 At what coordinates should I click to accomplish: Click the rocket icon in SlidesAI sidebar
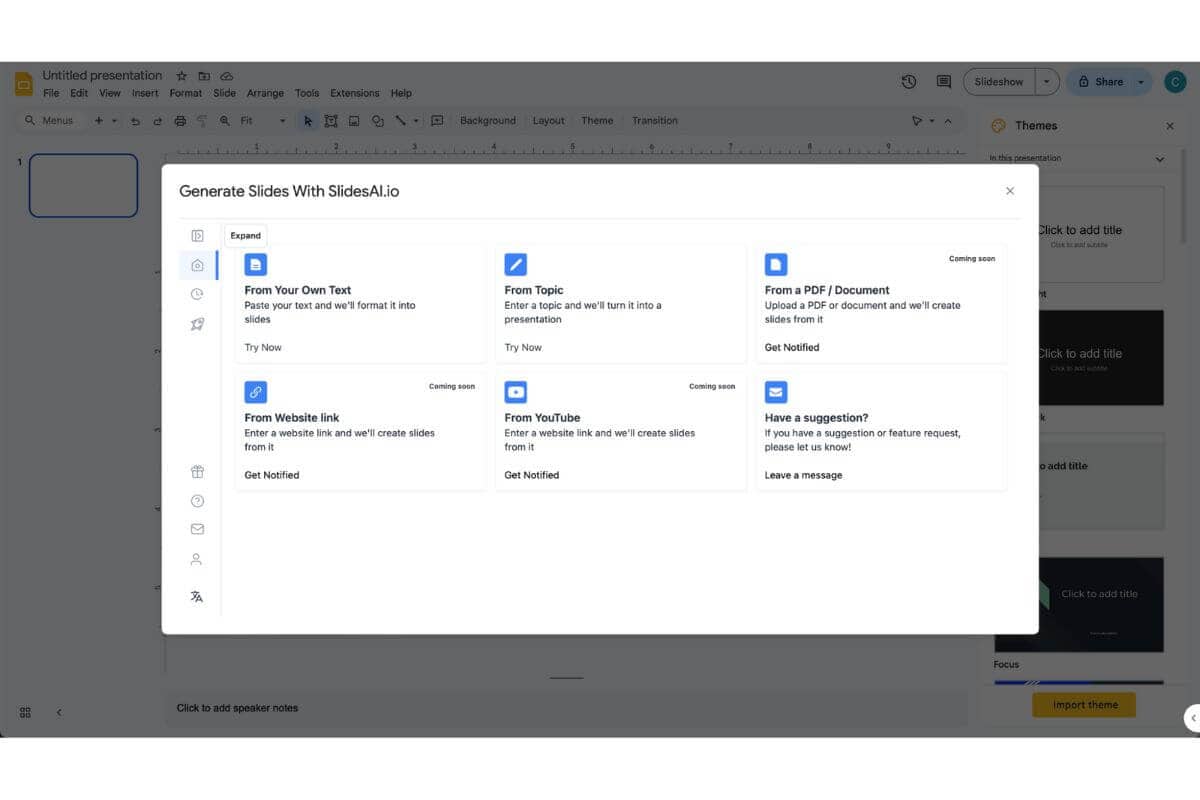197,324
